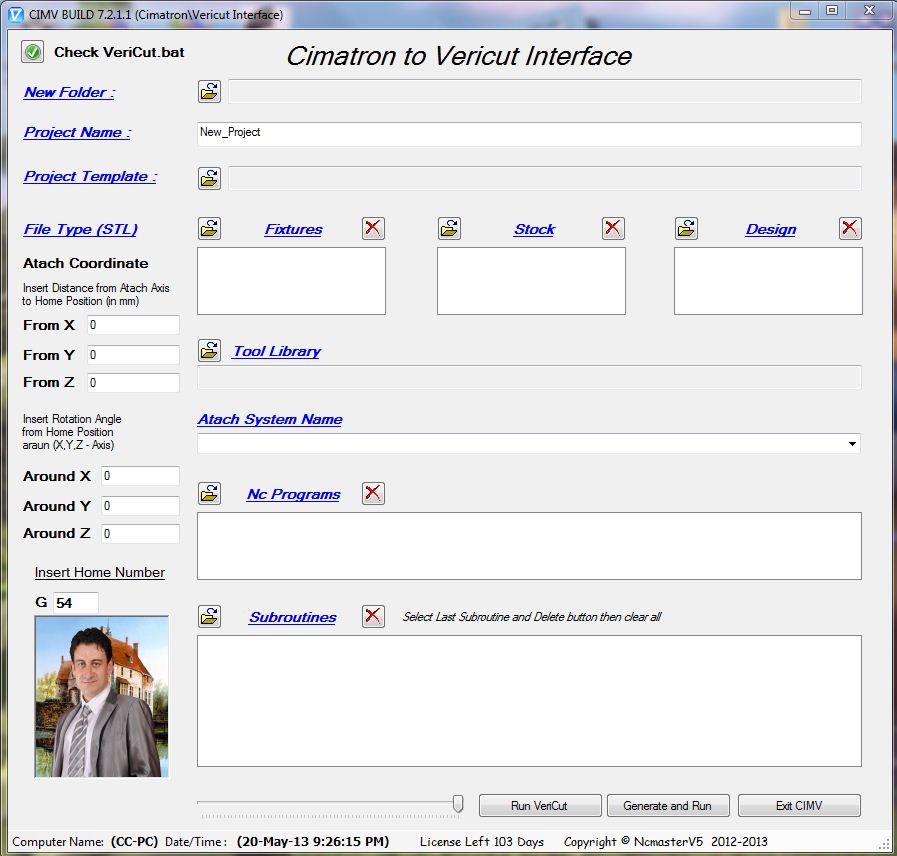Click the Run VeriCut button

coord(539,806)
